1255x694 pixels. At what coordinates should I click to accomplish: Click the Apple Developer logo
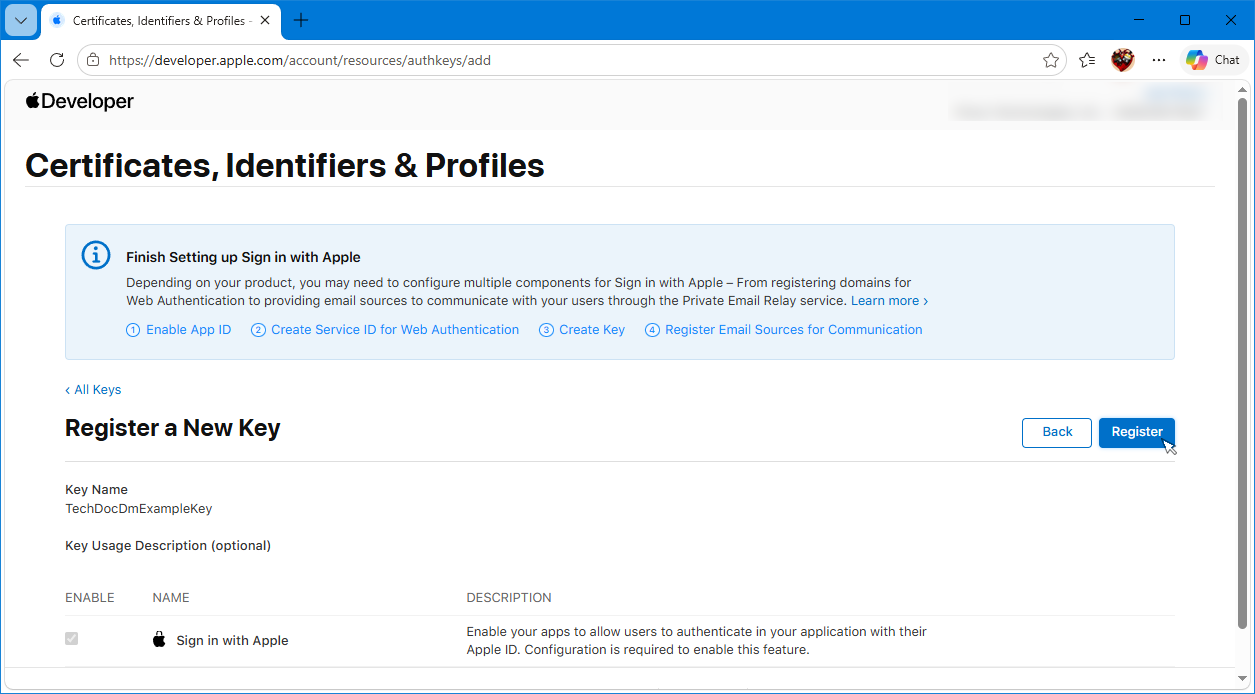[79, 101]
